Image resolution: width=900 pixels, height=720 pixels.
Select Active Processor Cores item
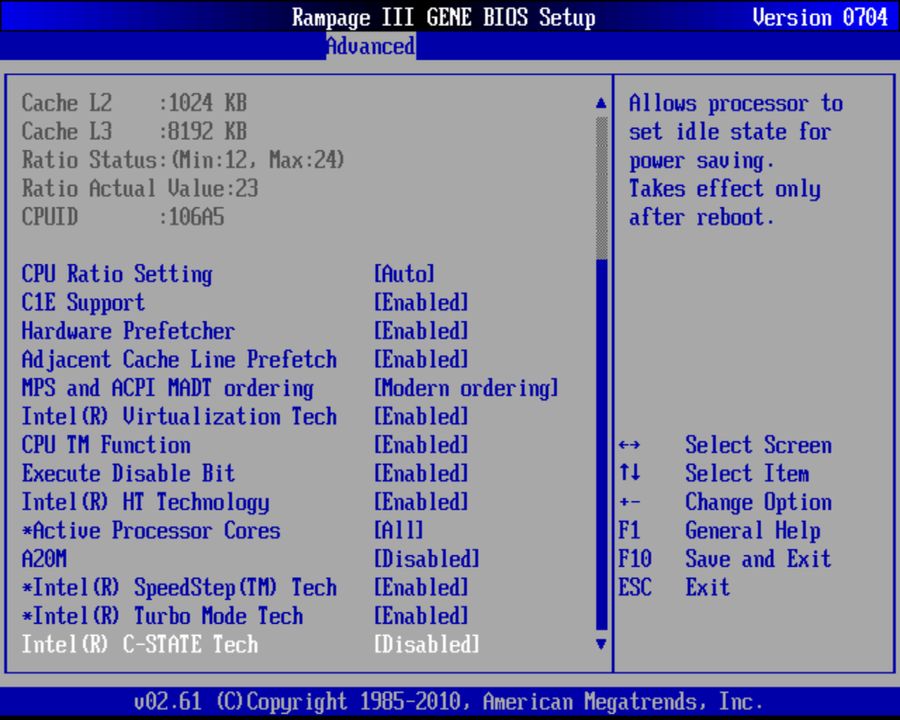pos(151,531)
